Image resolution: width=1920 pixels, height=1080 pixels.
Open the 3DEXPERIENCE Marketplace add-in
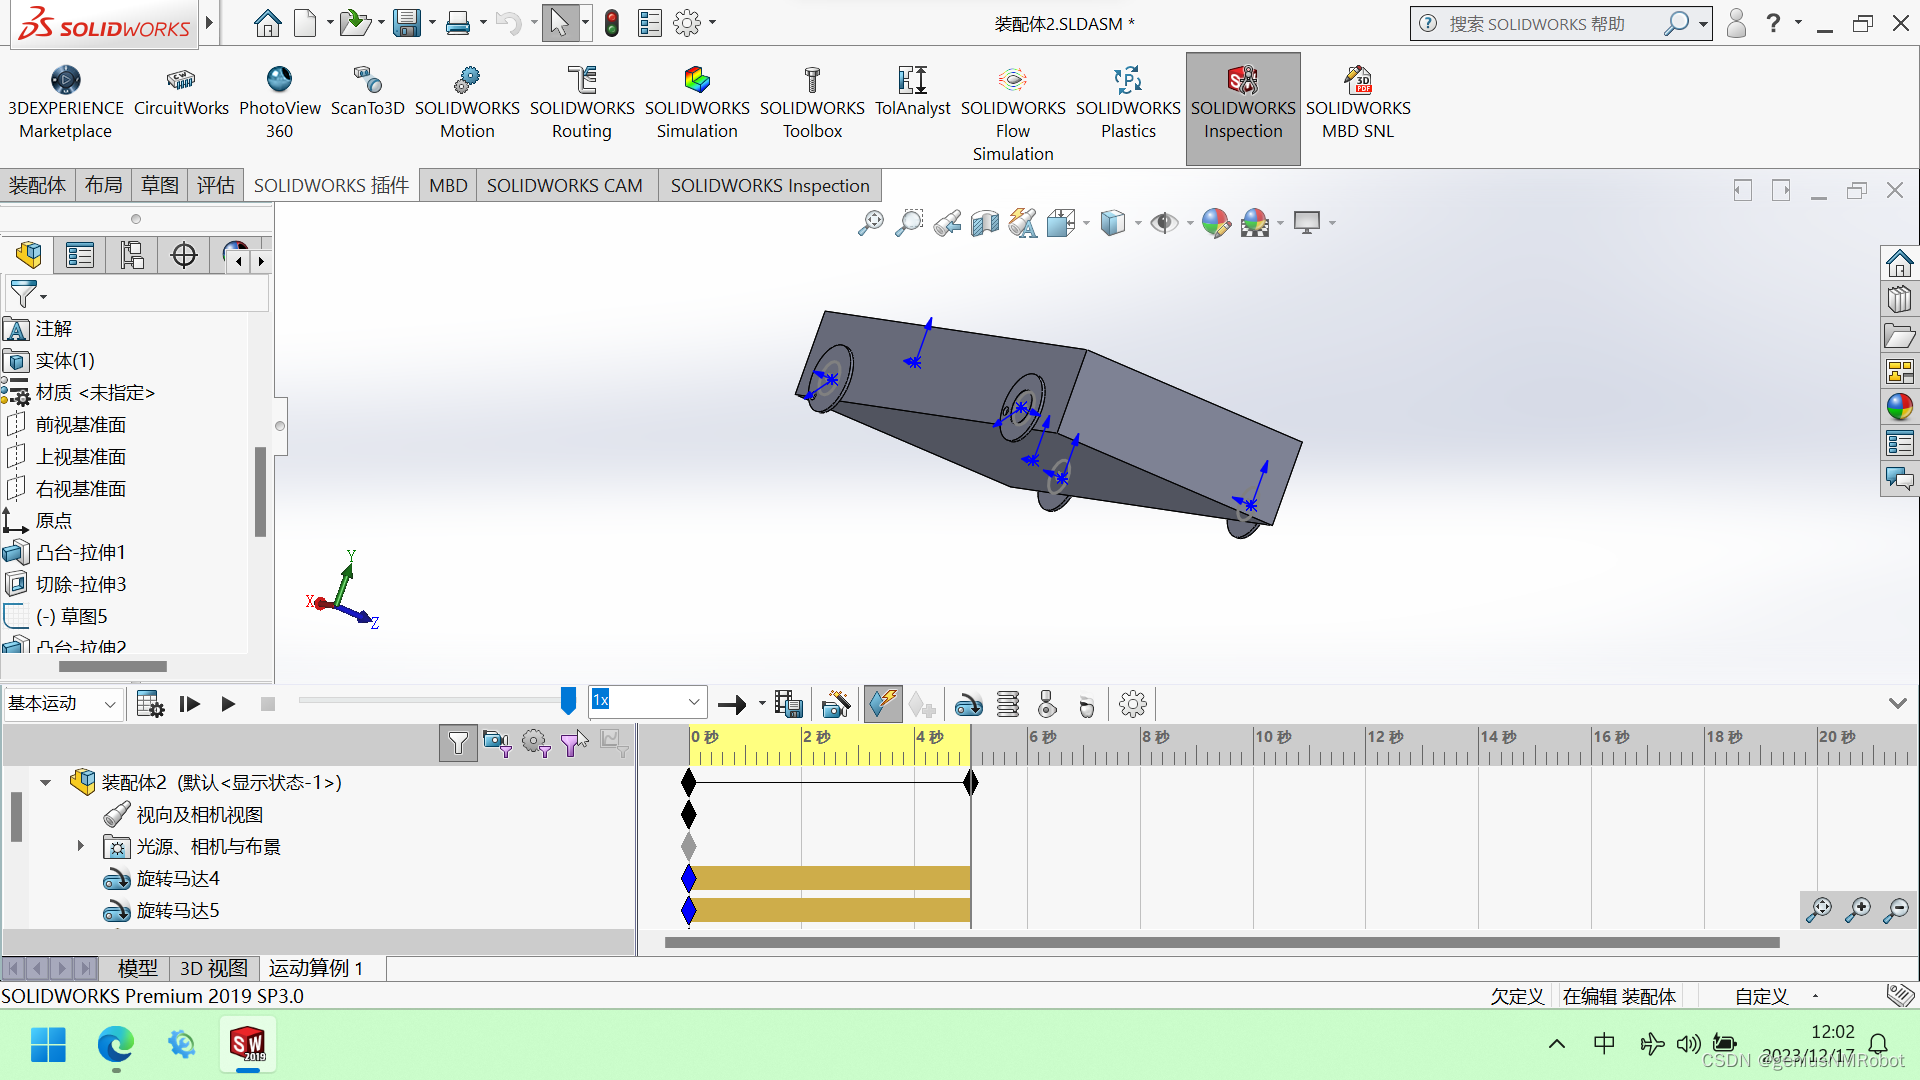(x=66, y=103)
